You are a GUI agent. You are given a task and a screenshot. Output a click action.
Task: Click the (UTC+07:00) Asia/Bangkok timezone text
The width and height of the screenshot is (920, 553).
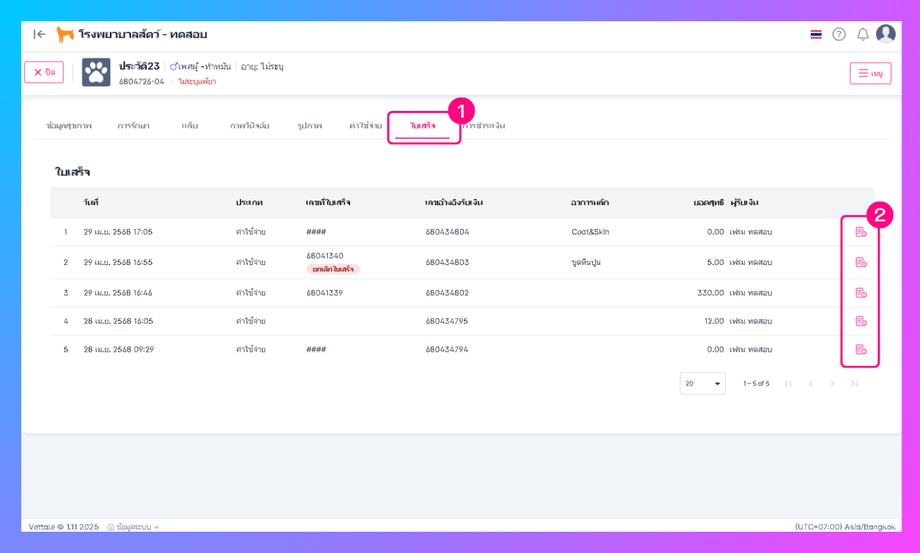[x=845, y=527]
